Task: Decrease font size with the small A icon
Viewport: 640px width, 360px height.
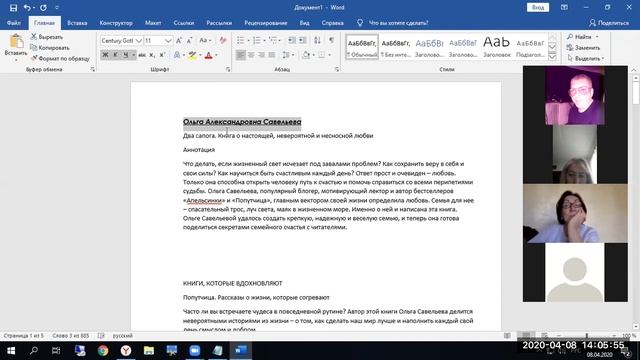Action: coord(189,40)
